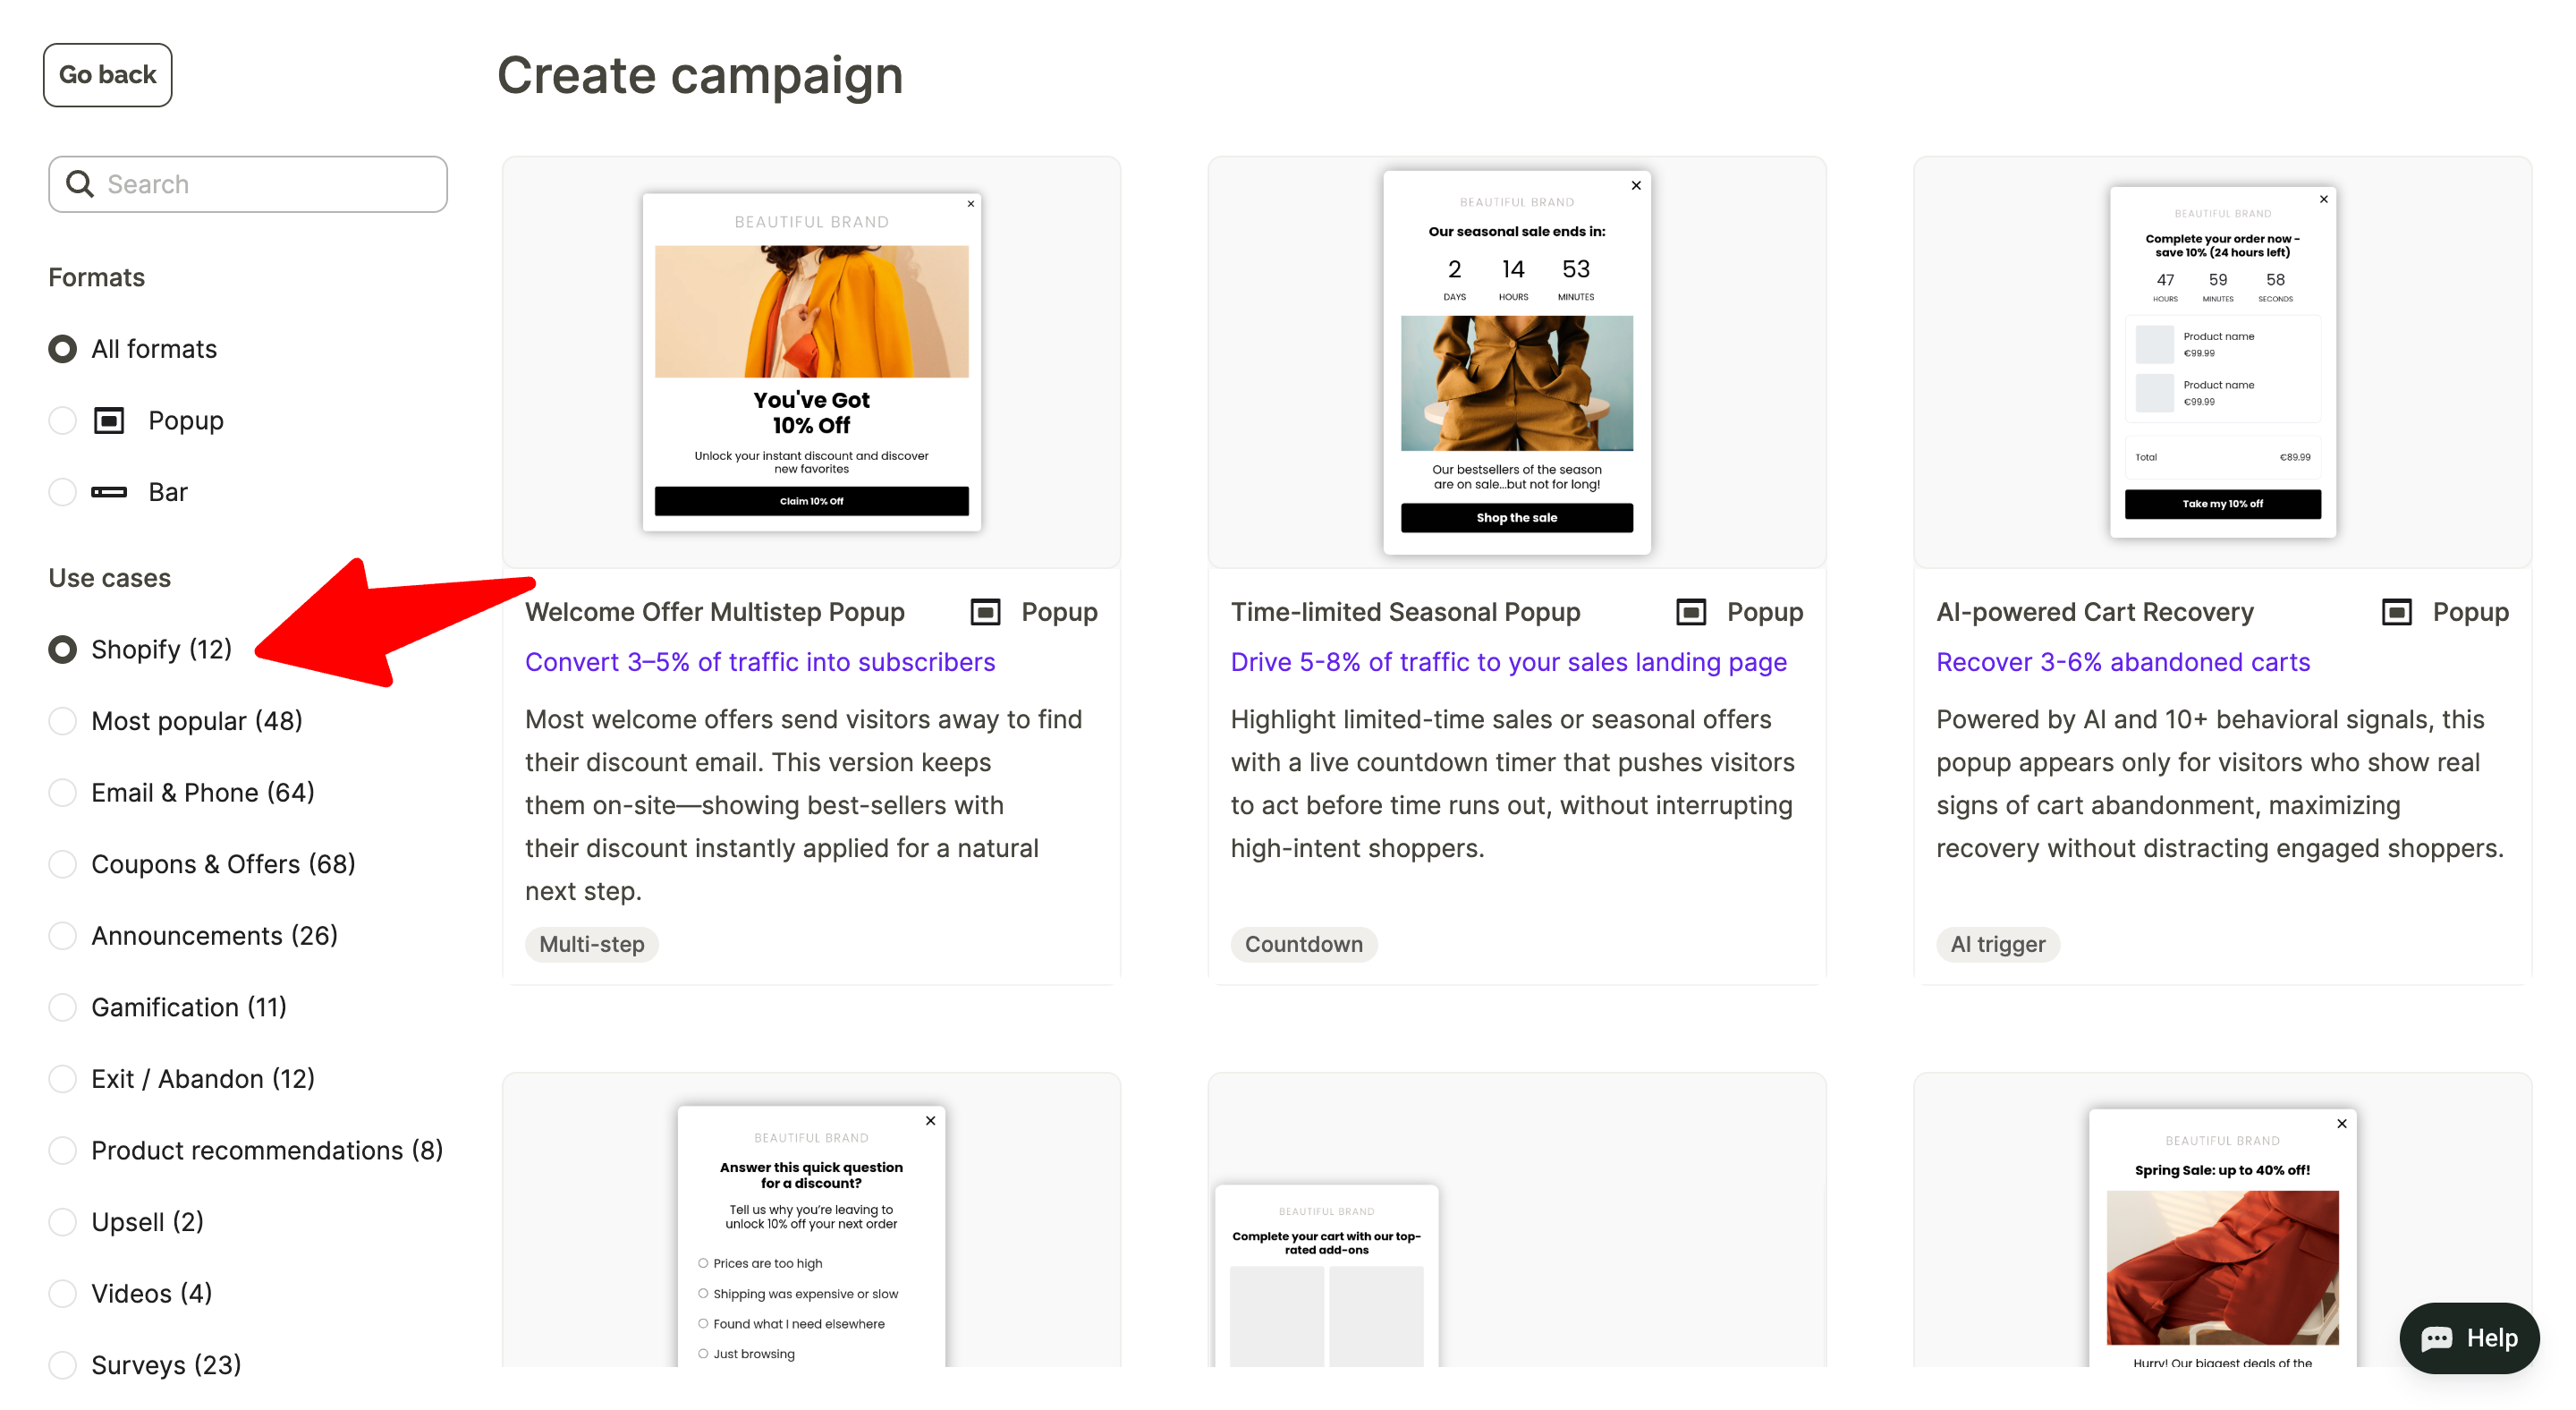Click popup icon on Welcome Offer card

click(x=985, y=612)
